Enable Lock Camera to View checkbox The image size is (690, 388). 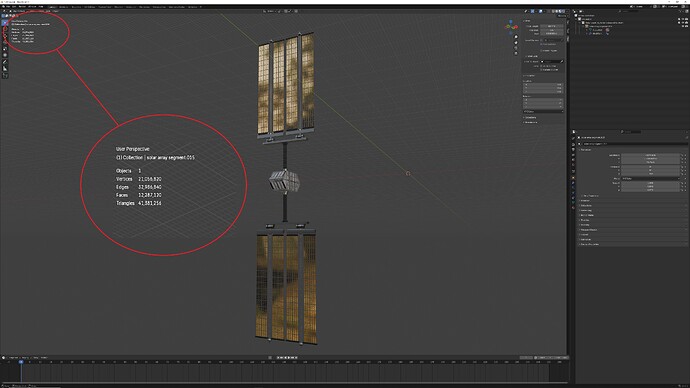541,70
